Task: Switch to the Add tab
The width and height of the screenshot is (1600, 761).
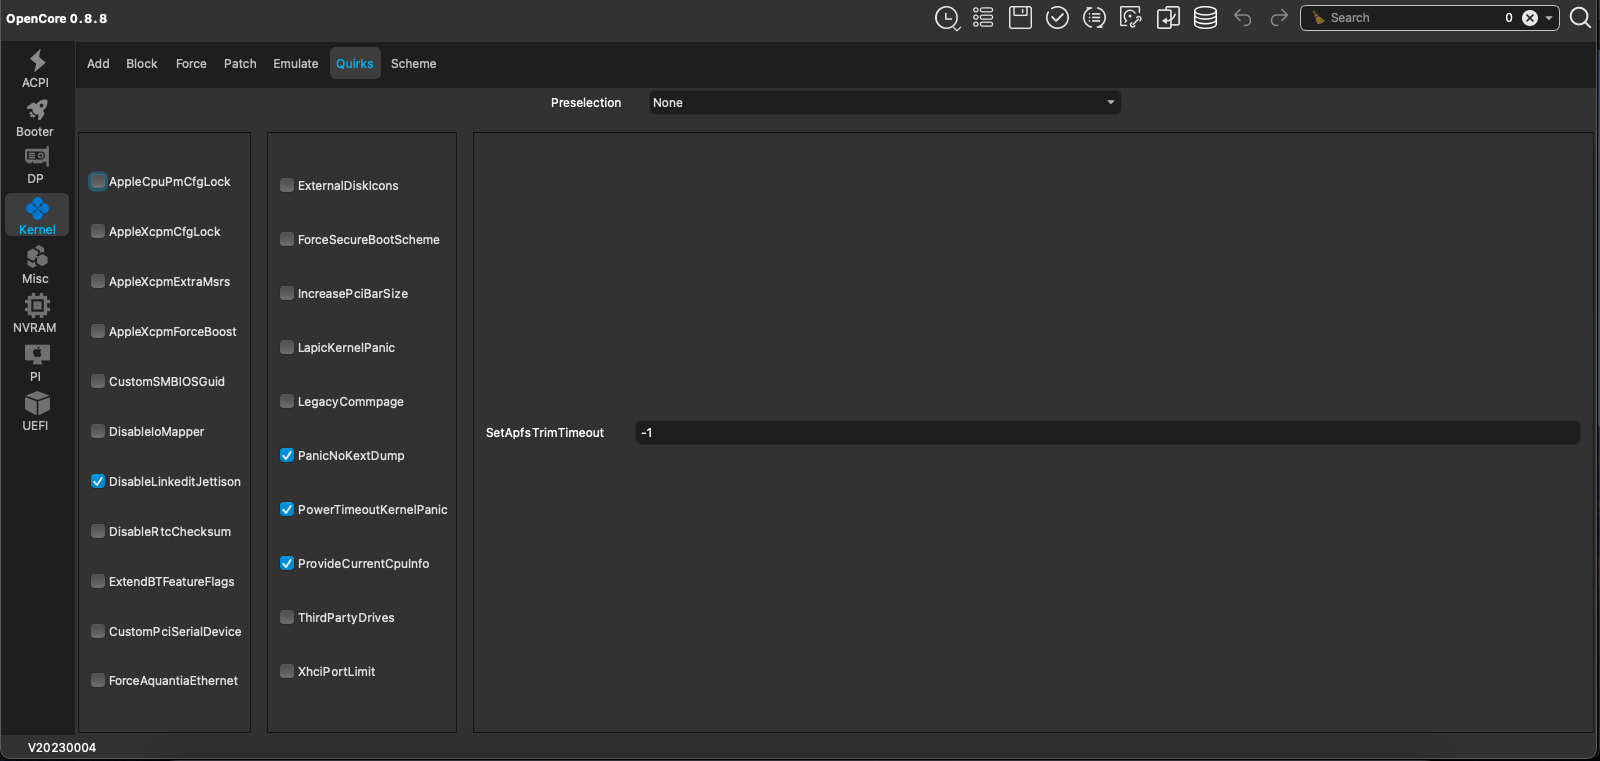Action: [98, 63]
